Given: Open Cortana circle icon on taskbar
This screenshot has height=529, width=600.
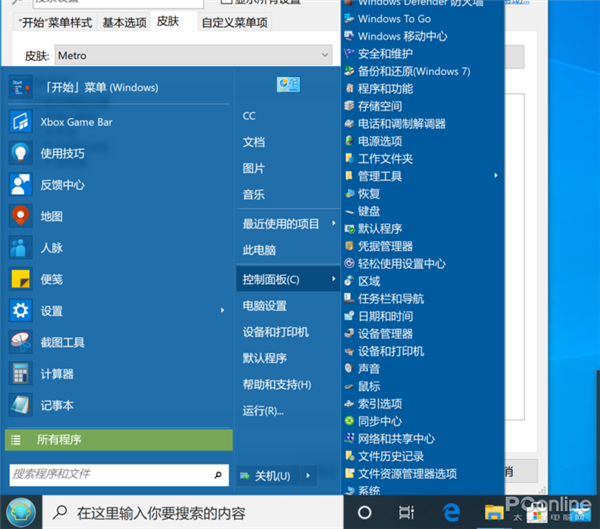Looking at the screenshot, I should coord(364,512).
